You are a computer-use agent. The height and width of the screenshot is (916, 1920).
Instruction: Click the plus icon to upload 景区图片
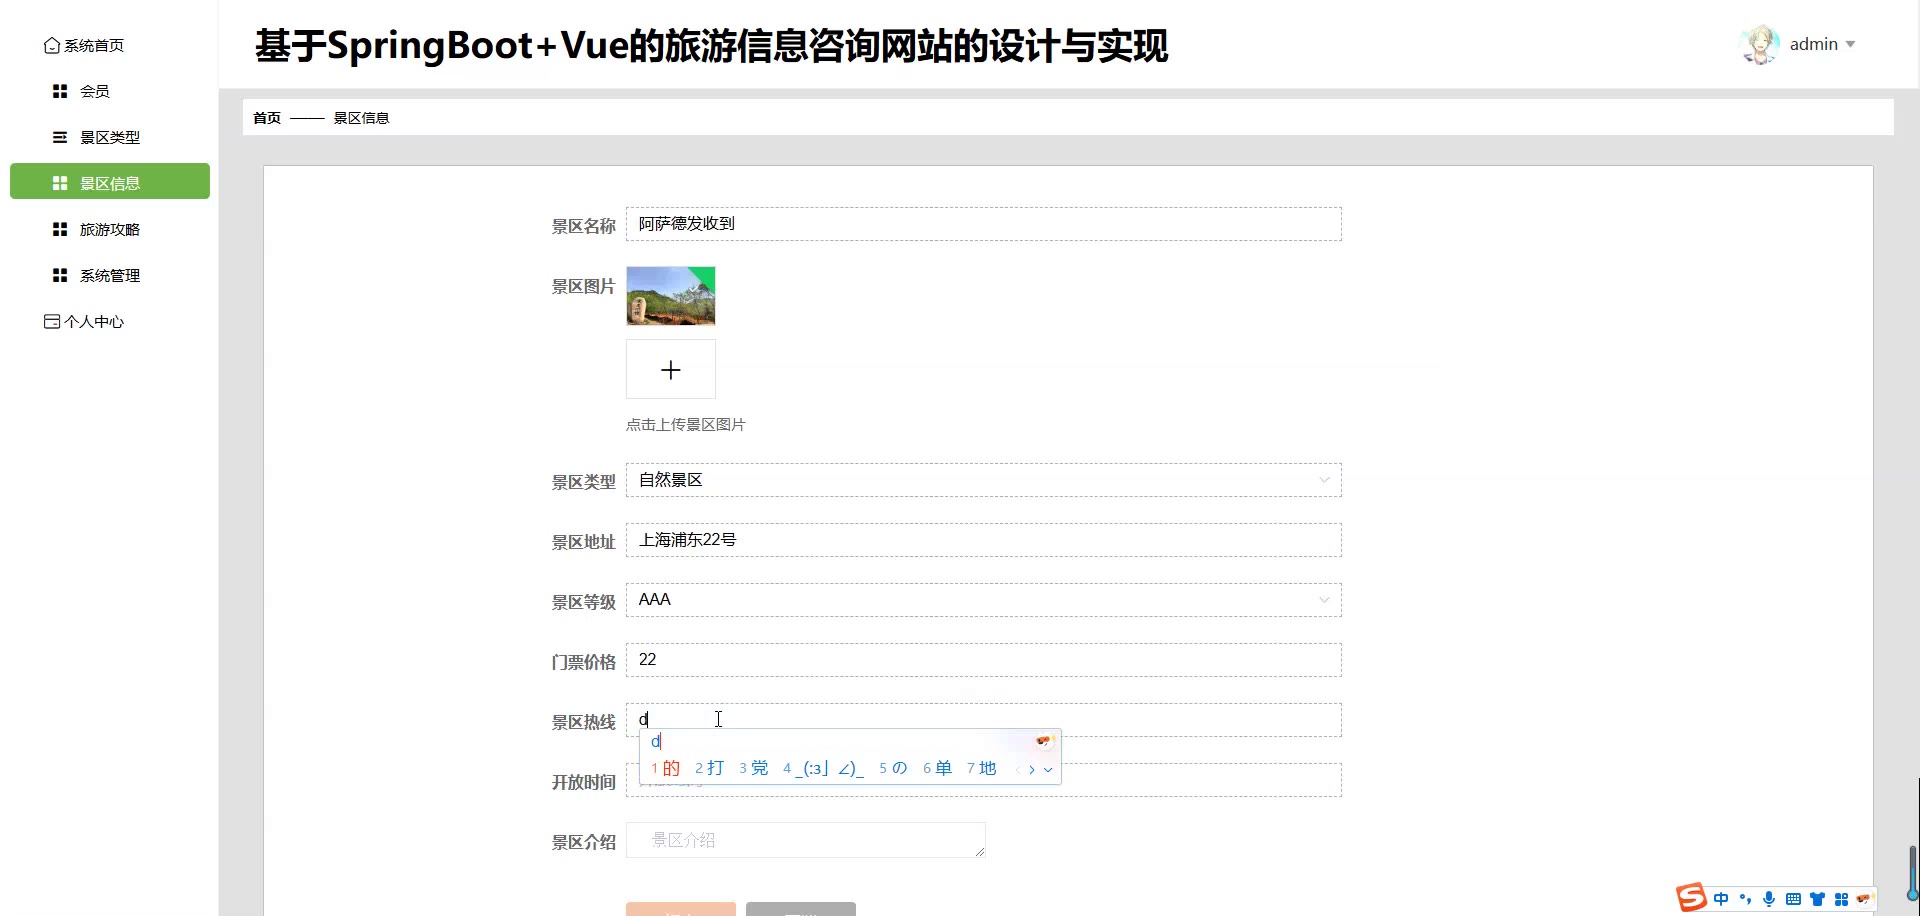[x=671, y=370]
